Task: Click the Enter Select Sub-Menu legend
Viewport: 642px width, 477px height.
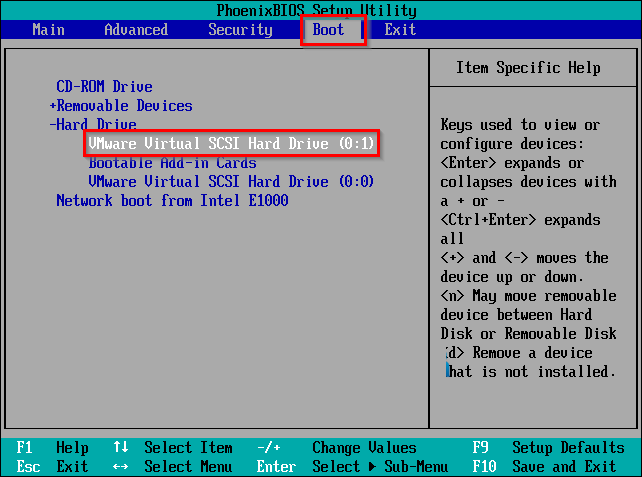Action: pyautogui.click(x=352, y=466)
